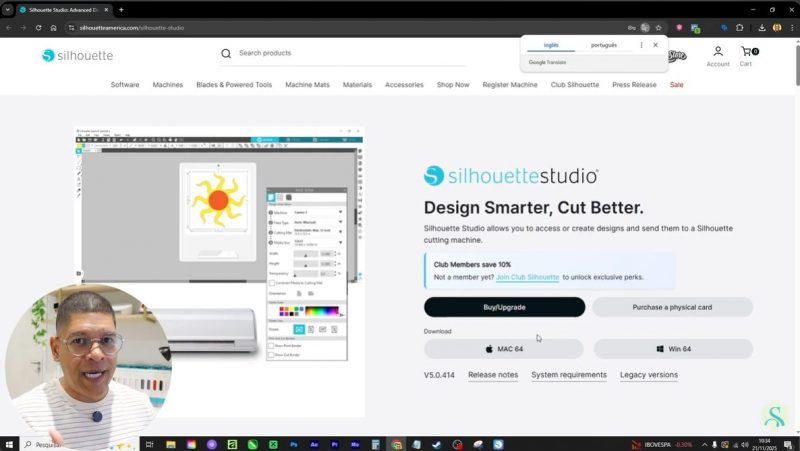800x451 pixels.
Task: Open Blades & Powered Tools menu
Action: 234,85
